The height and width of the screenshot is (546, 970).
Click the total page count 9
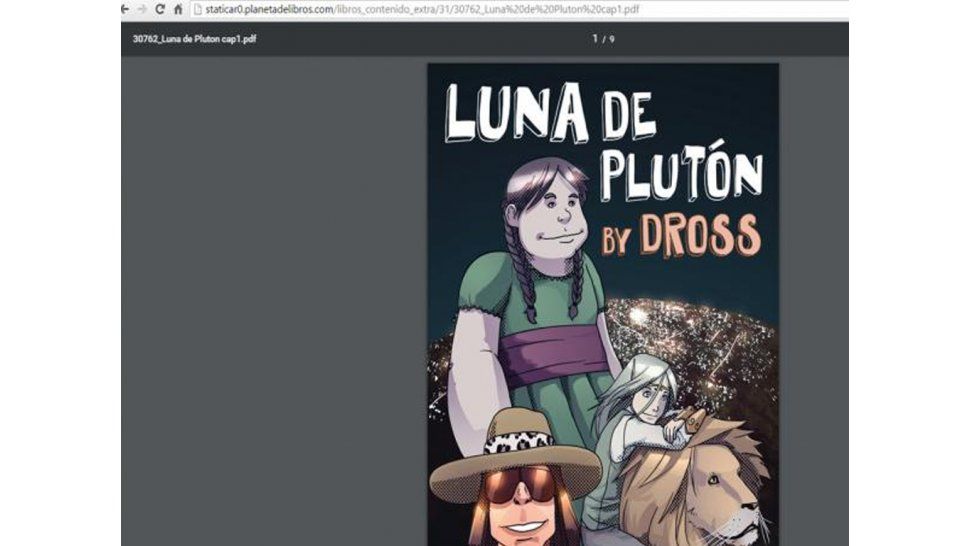click(612, 40)
